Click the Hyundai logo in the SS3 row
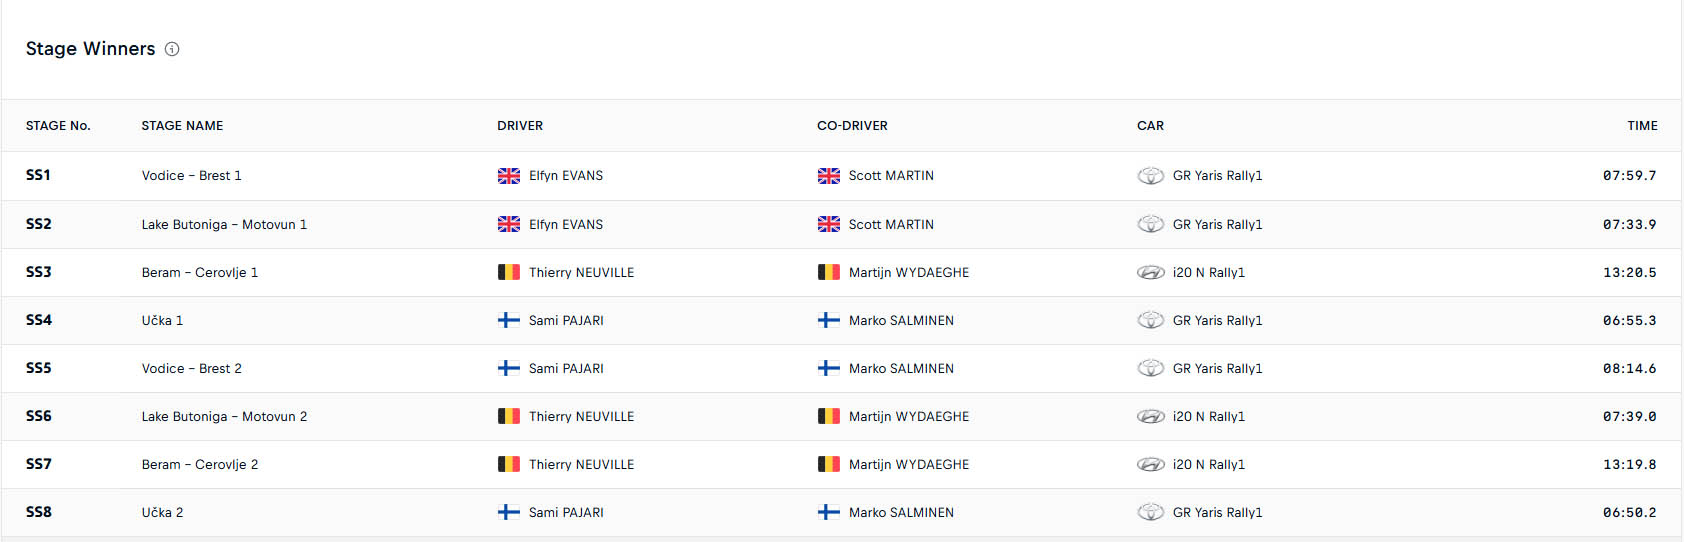This screenshot has width=1684, height=542. click(1151, 272)
